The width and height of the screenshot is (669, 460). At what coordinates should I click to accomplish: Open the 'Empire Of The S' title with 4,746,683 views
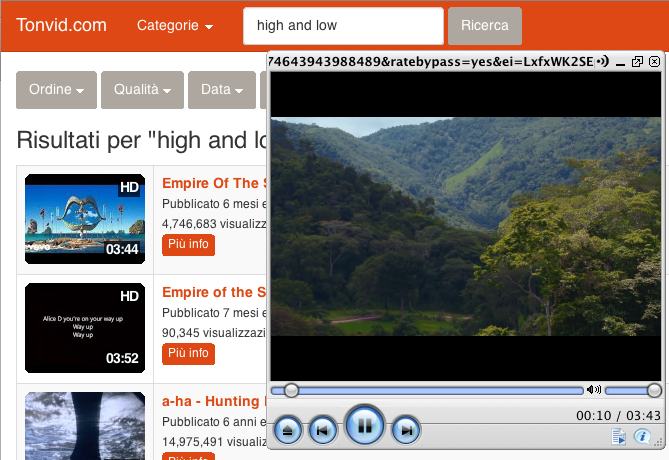[214, 183]
